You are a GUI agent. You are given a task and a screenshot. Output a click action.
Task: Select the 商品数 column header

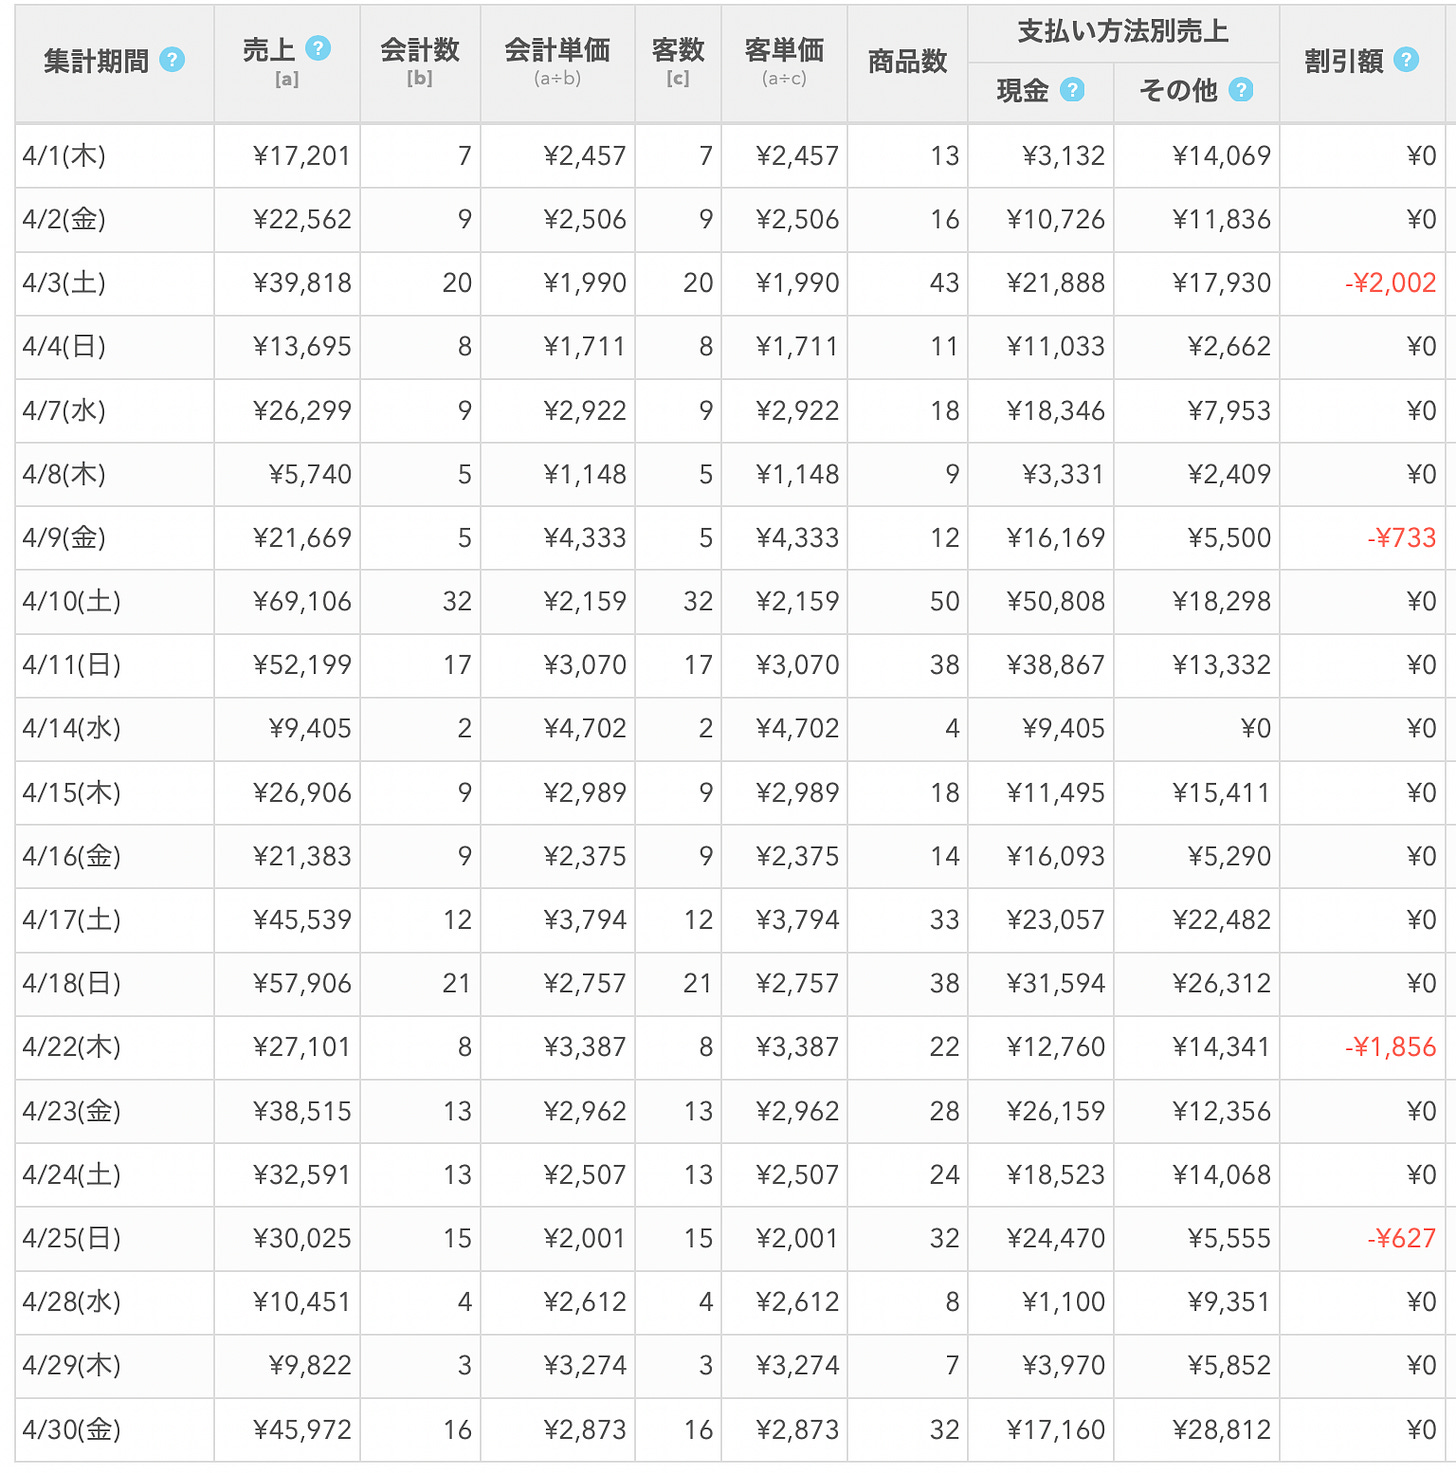coord(907,62)
